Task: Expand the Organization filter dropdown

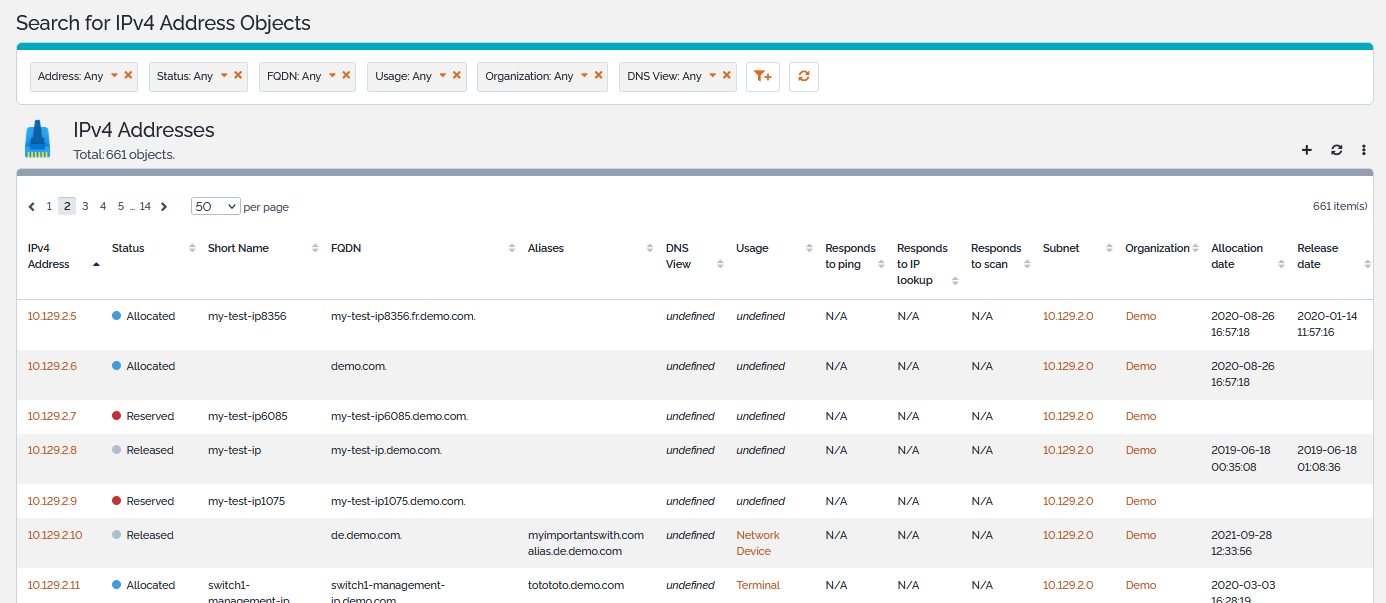Action: point(585,75)
